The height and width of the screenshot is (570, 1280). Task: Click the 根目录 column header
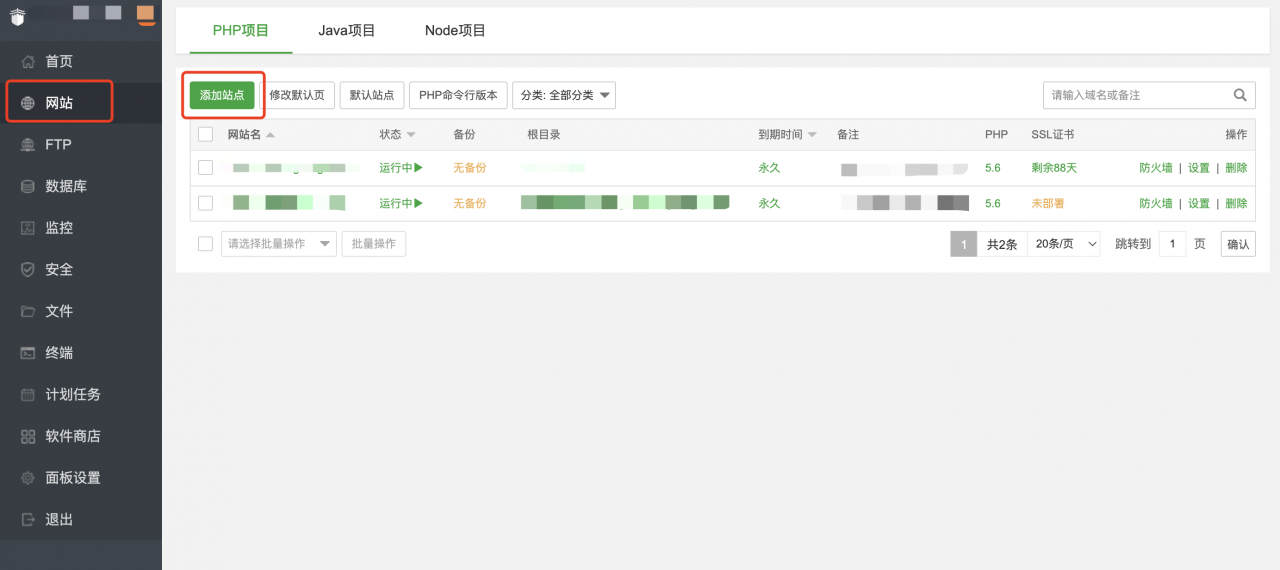pyautogui.click(x=544, y=134)
